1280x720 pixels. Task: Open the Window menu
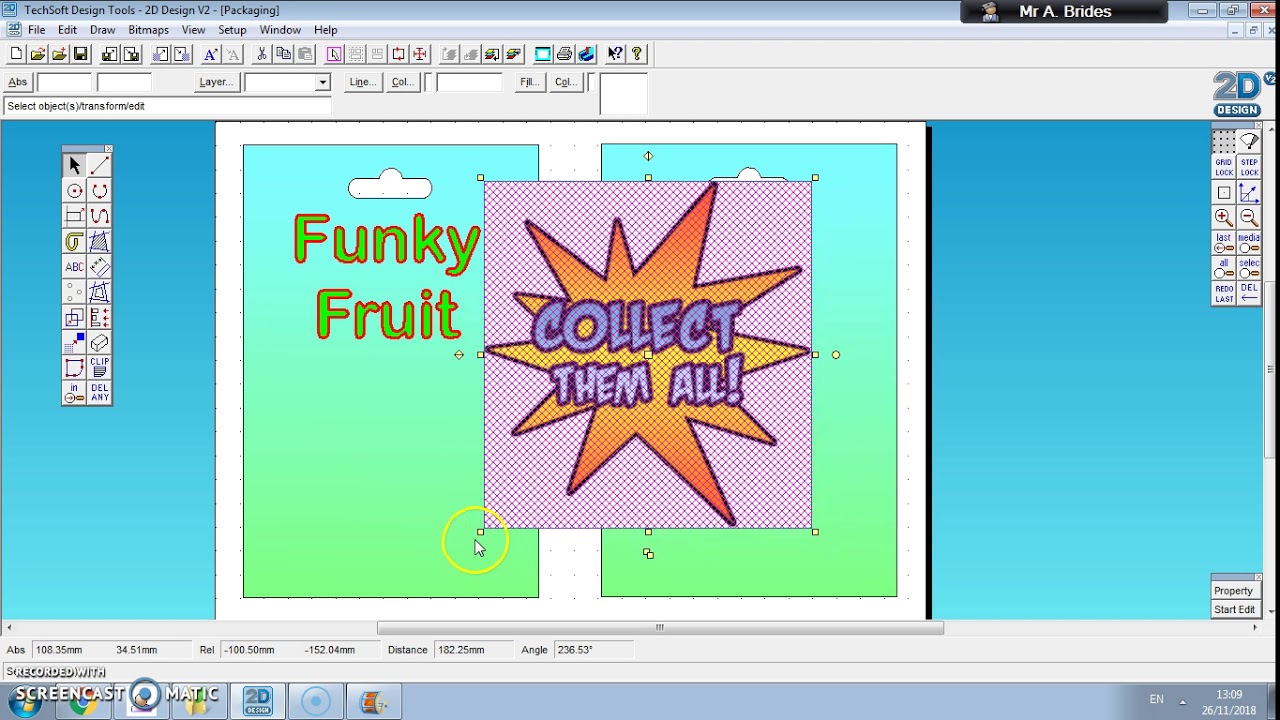click(x=280, y=30)
